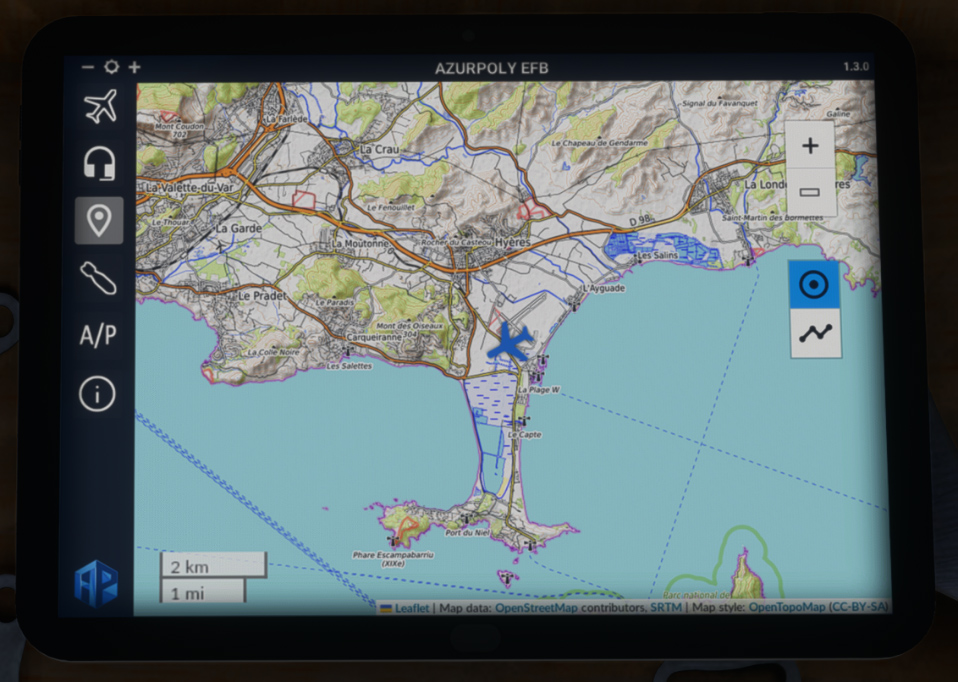Click the brightness sun icon
This screenshot has height=682, width=958.
click(x=111, y=68)
